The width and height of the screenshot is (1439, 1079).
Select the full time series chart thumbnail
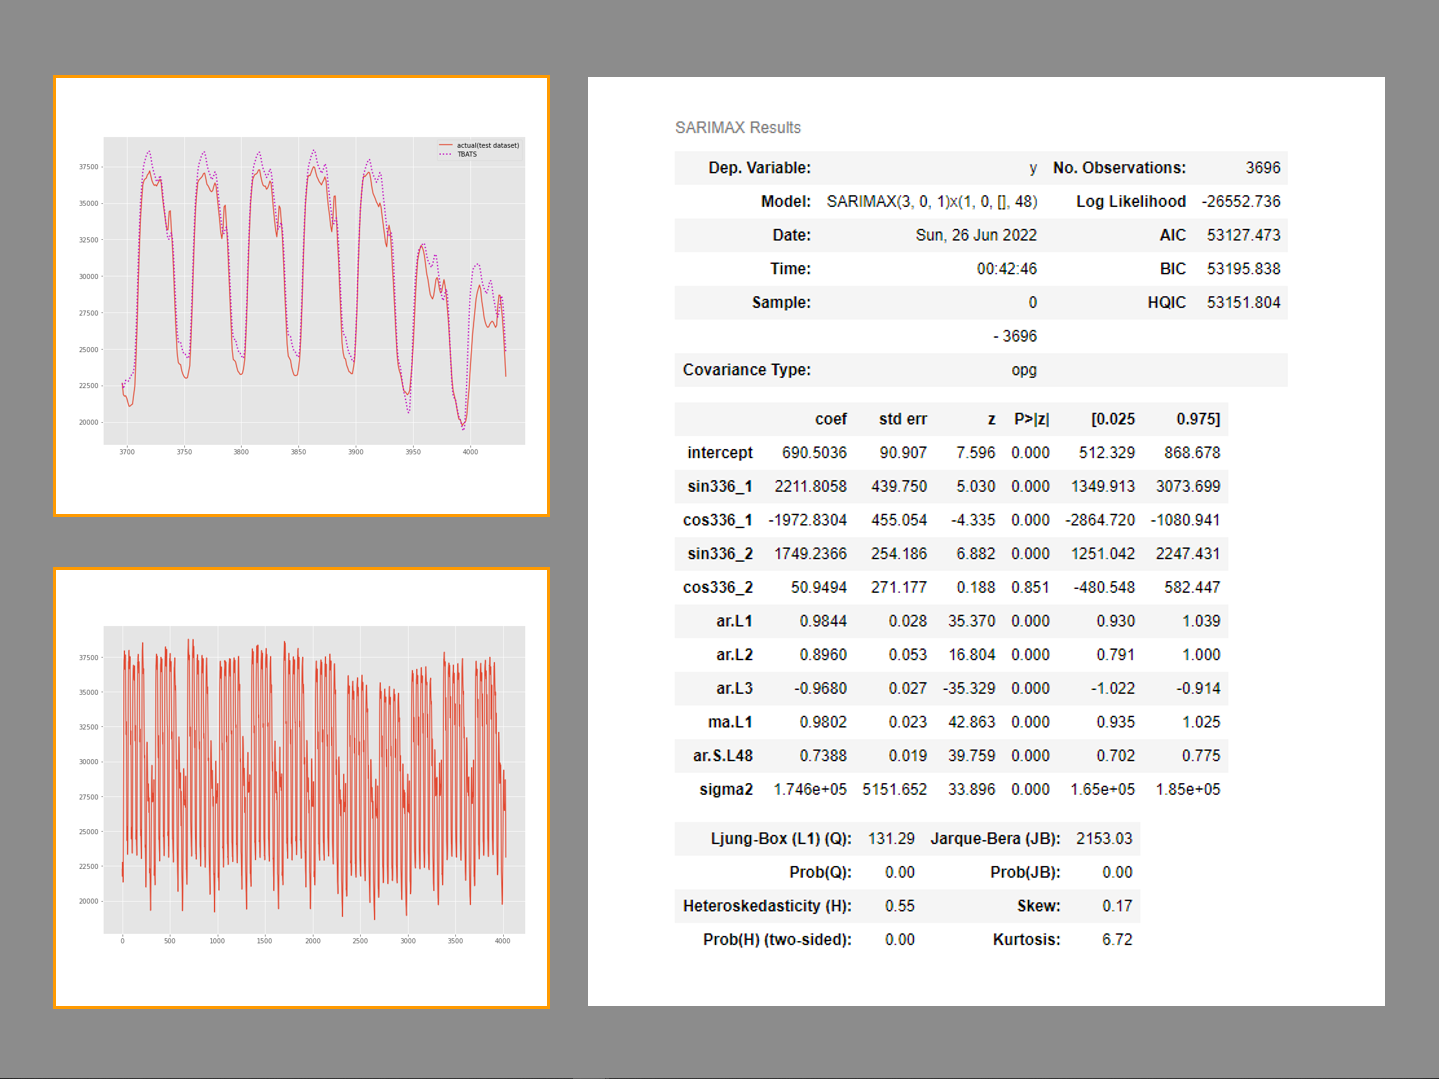(301, 787)
